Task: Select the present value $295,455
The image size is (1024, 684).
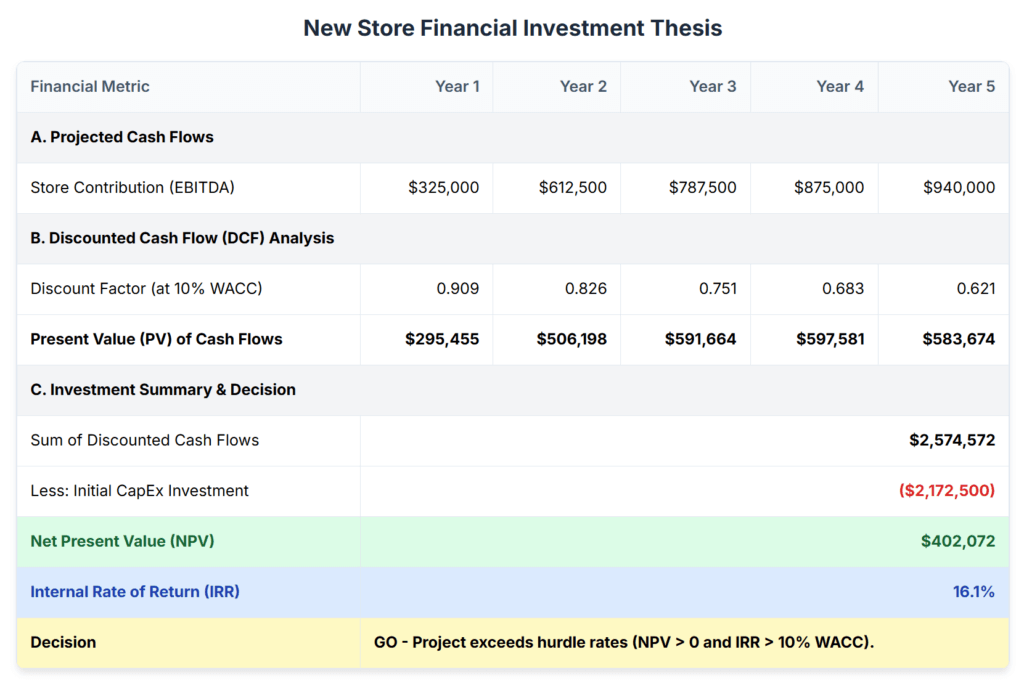Action: point(442,339)
